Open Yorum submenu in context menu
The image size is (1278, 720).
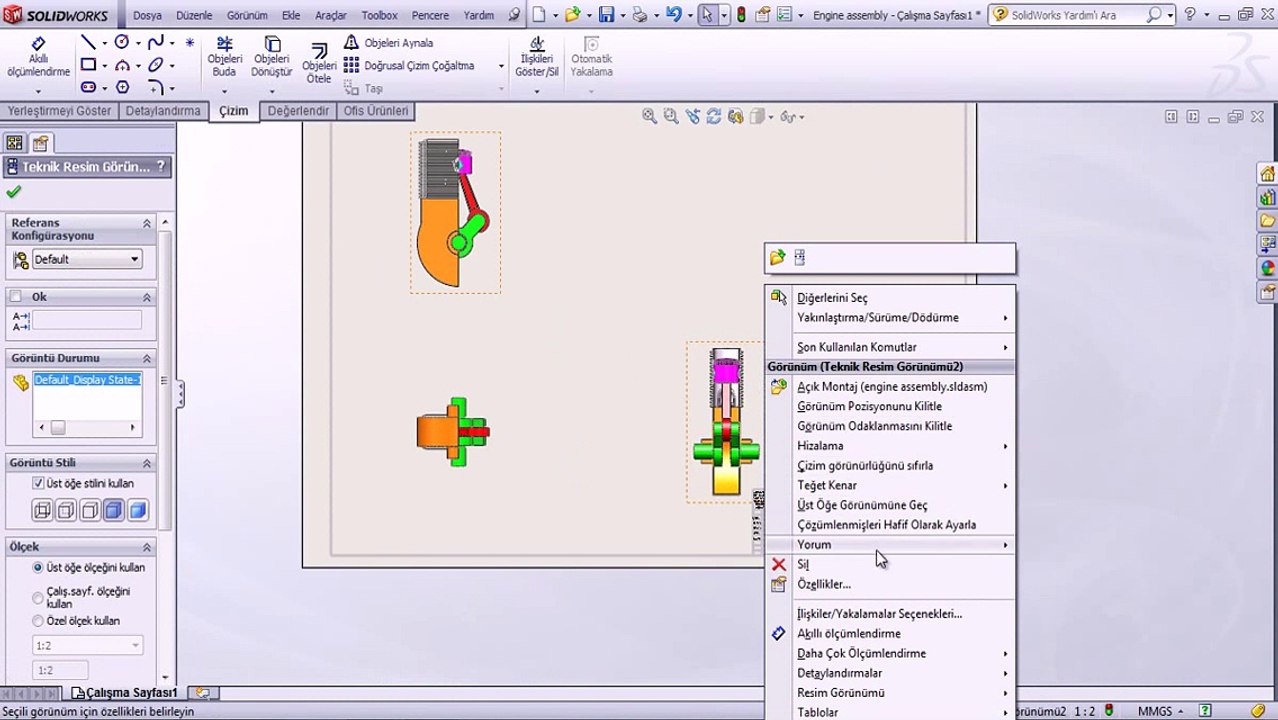click(890, 545)
